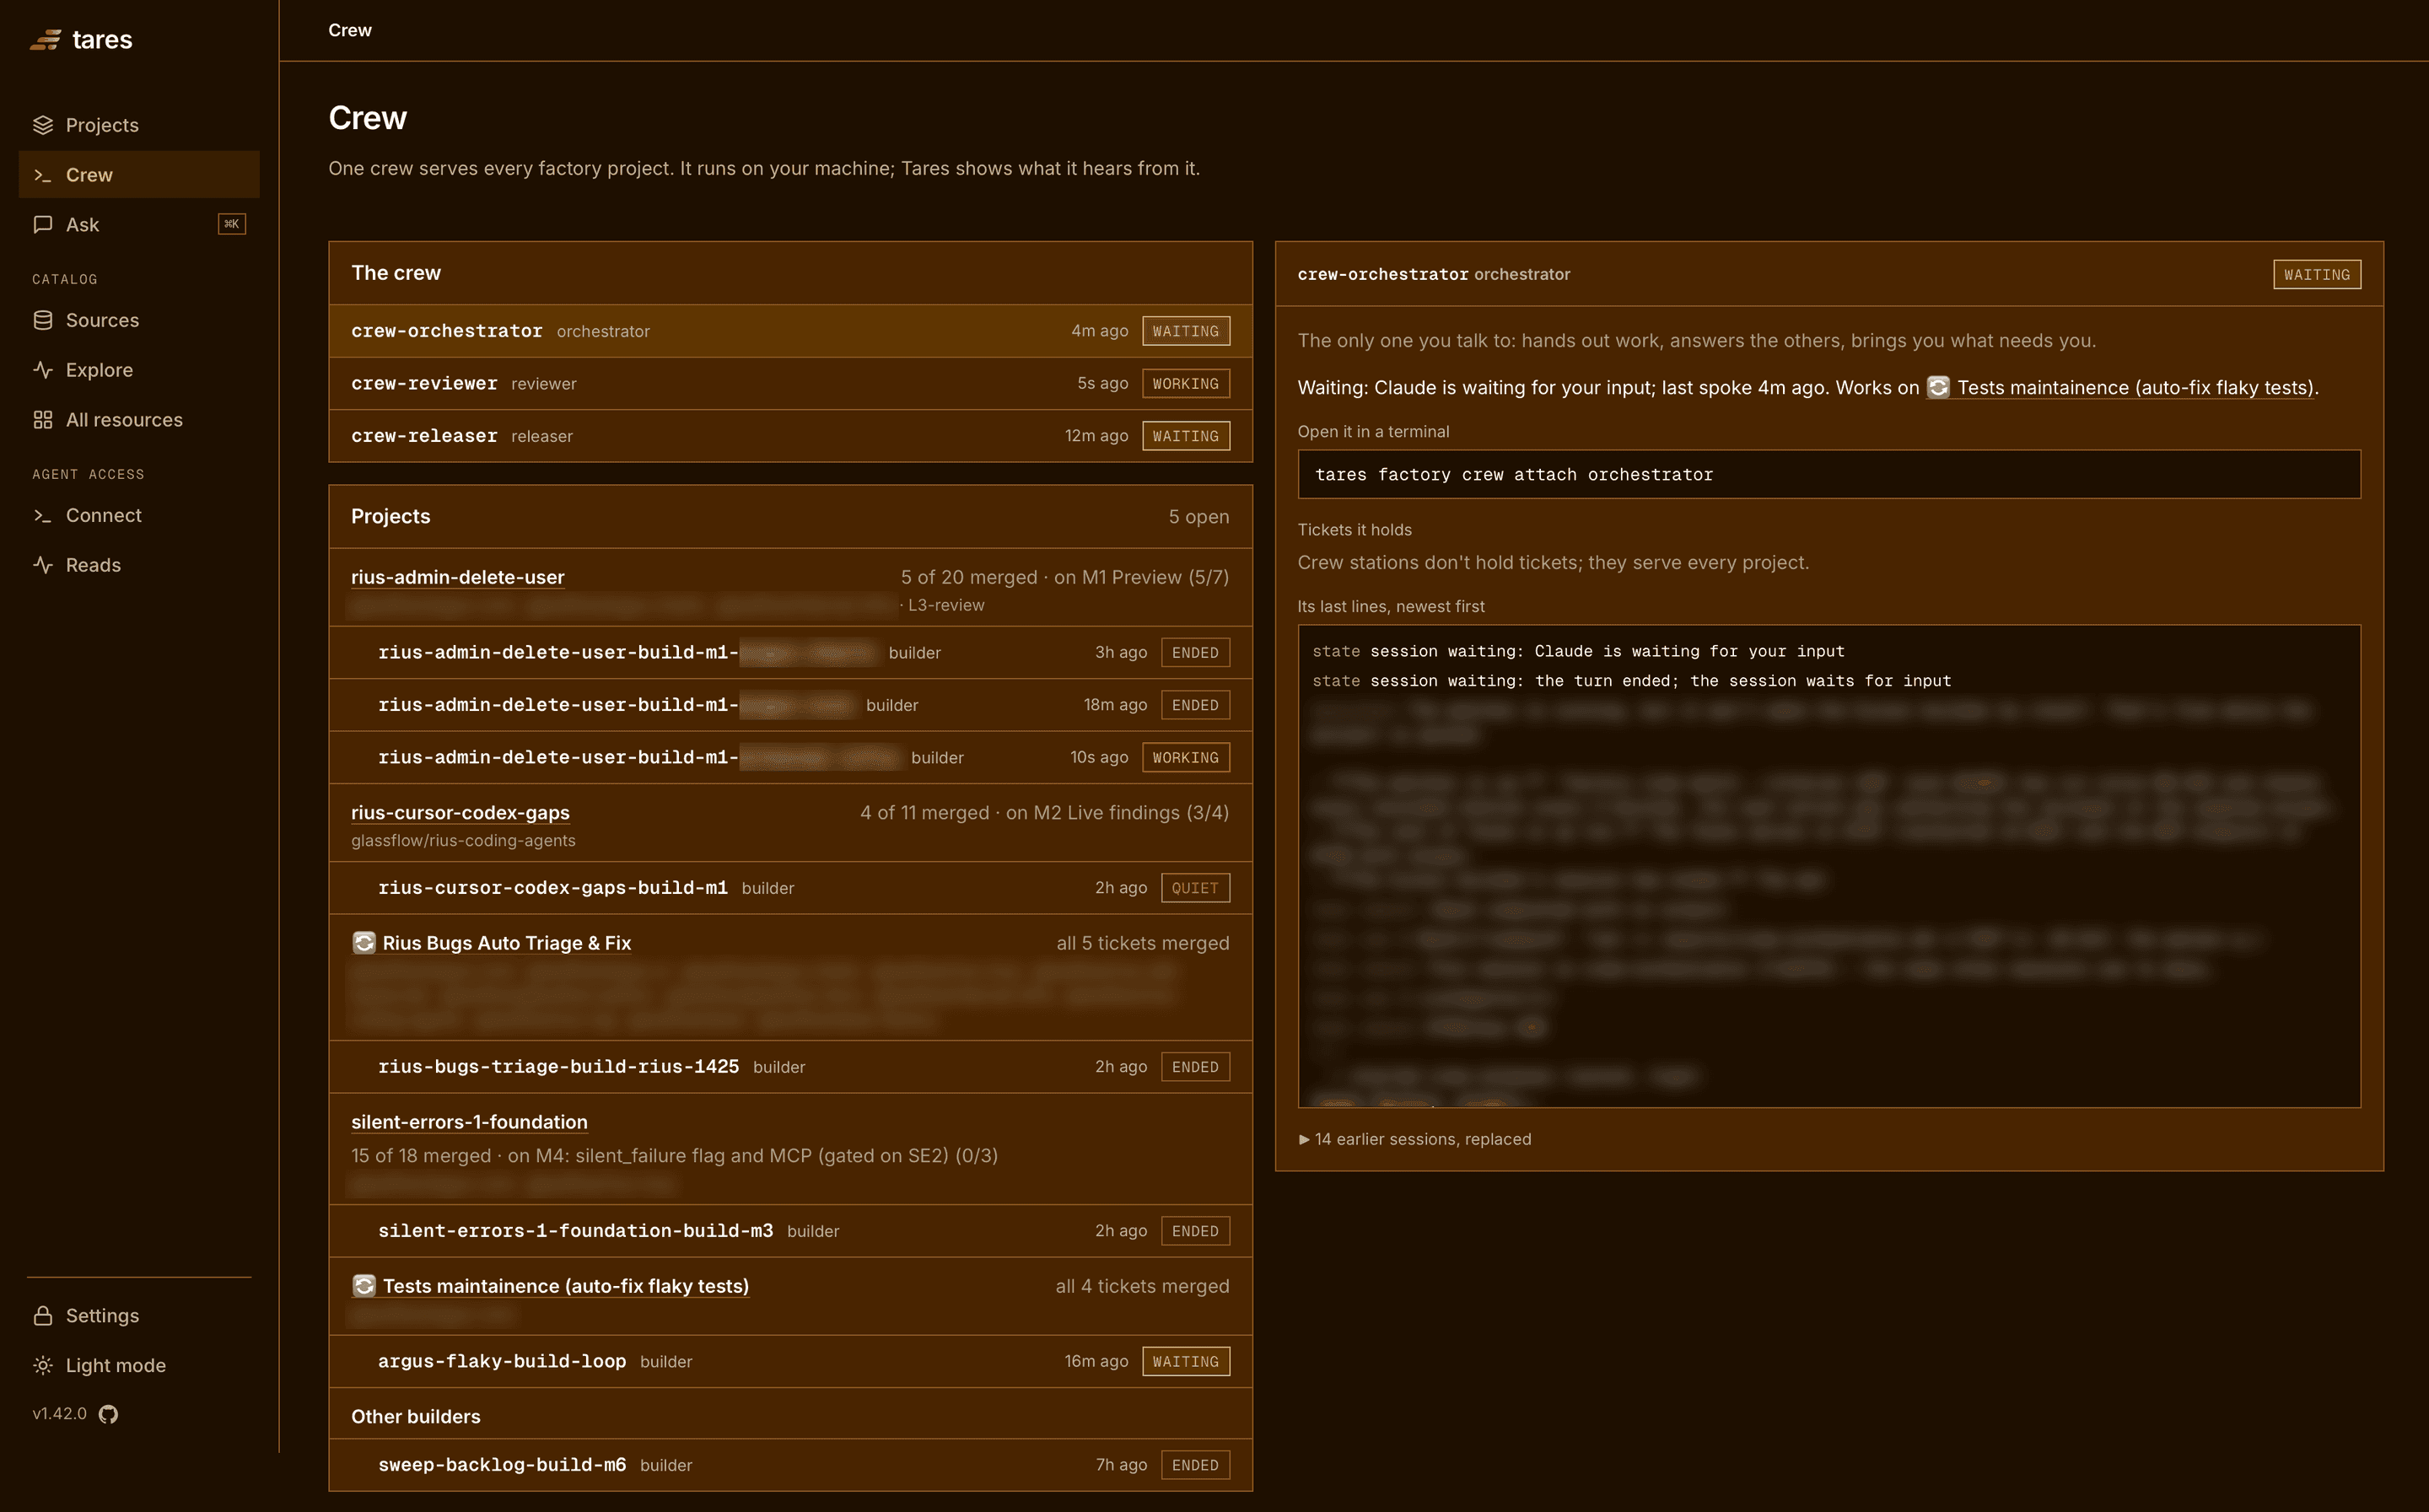
Task: Click the loop icon in orchestrator Works on line
Action: [1938, 387]
